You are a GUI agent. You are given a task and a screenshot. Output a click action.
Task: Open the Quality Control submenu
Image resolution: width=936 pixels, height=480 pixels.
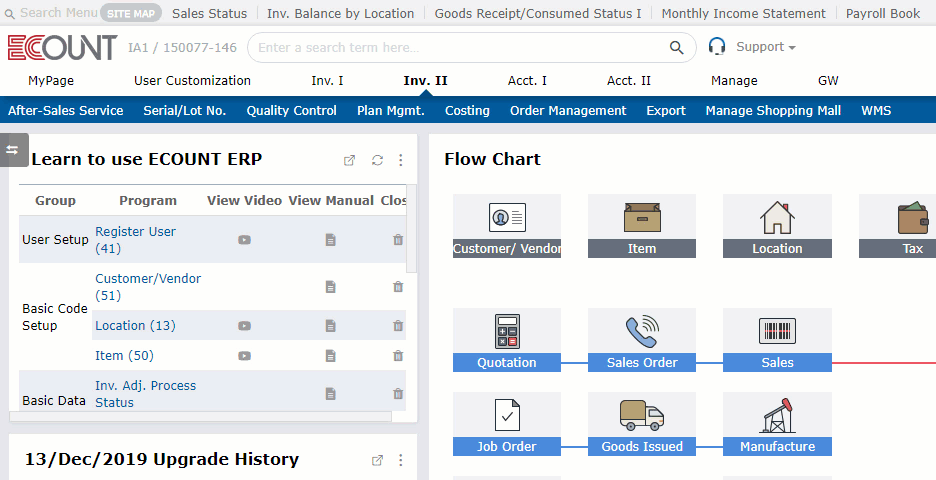point(291,111)
